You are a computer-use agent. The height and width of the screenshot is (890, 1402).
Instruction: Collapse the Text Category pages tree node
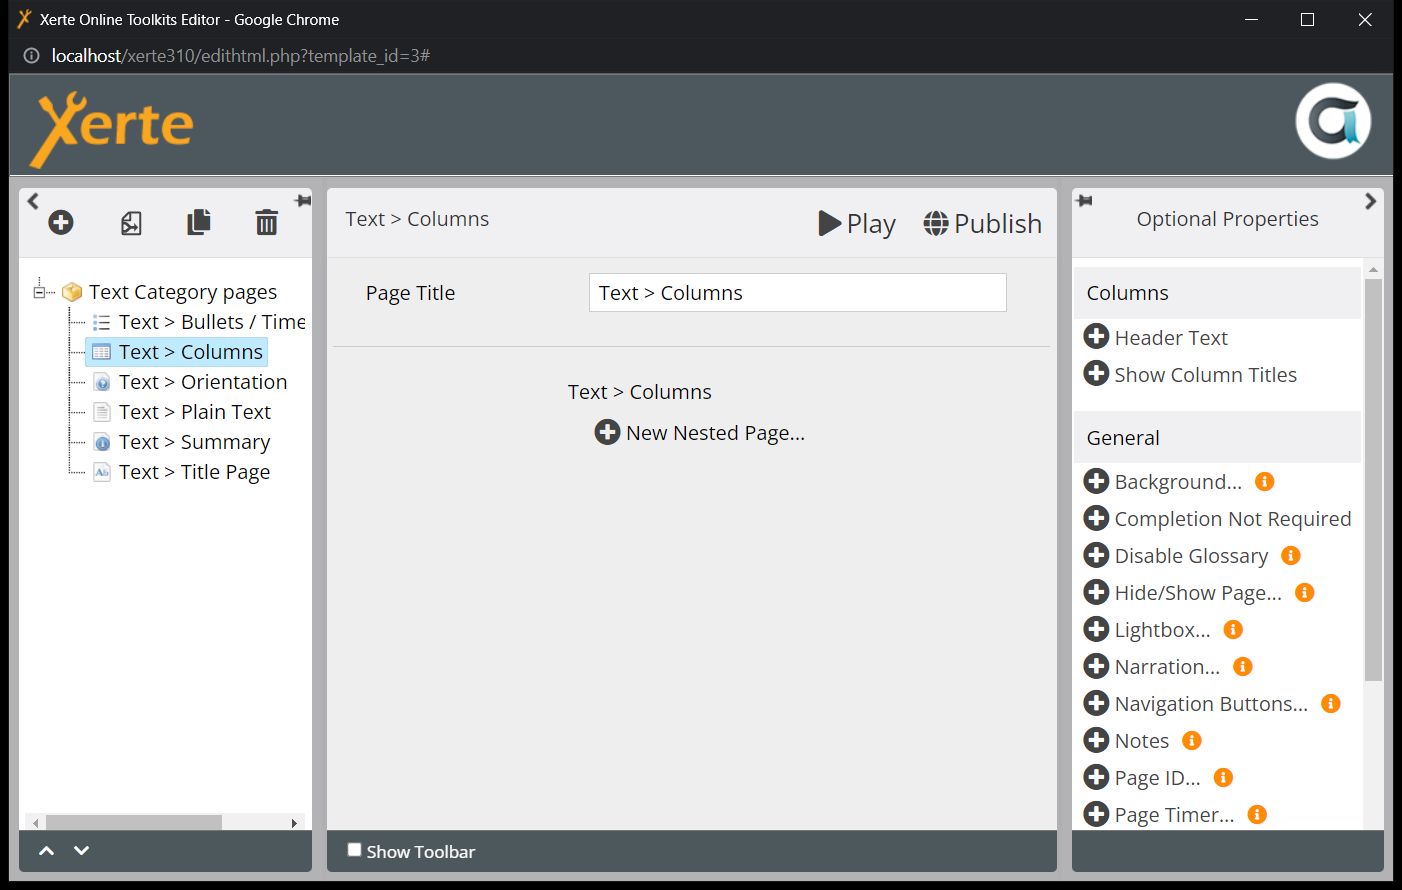[39, 292]
